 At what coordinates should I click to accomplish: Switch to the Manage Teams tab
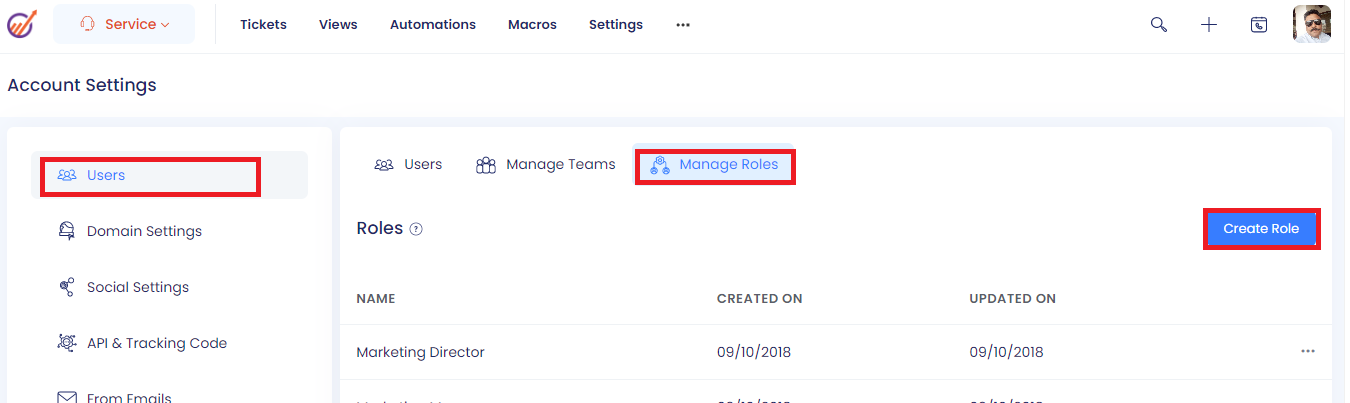(545, 164)
